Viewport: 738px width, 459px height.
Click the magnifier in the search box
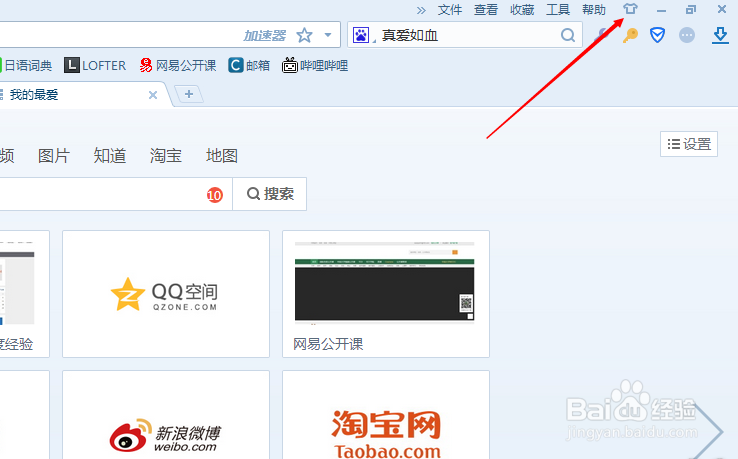click(568, 35)
